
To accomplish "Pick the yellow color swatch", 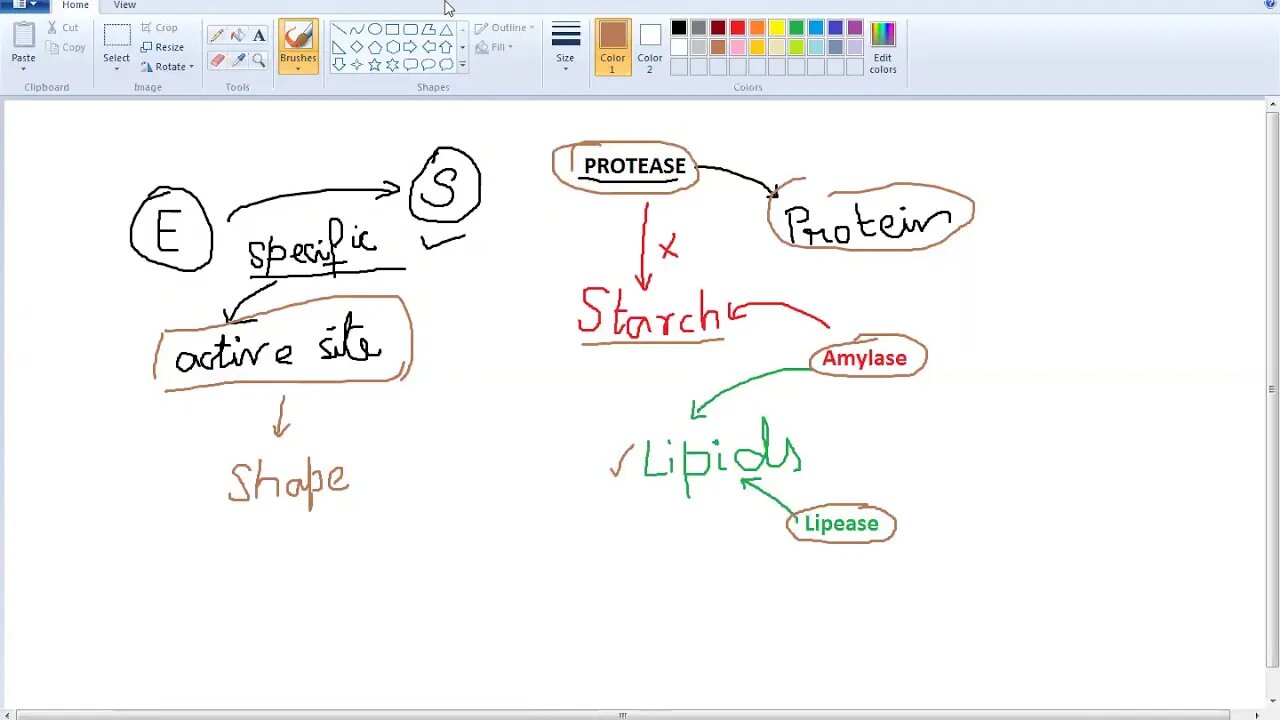I will pos(777,28).
